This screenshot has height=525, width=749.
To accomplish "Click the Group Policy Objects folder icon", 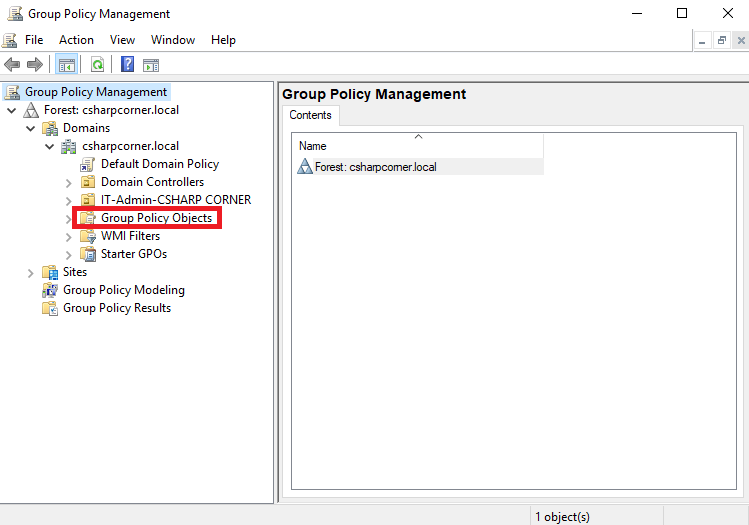I will 88,218.
